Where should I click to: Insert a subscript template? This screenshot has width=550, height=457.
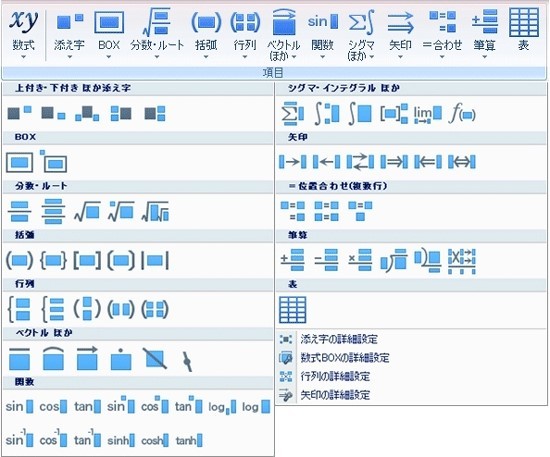(53, 113)
